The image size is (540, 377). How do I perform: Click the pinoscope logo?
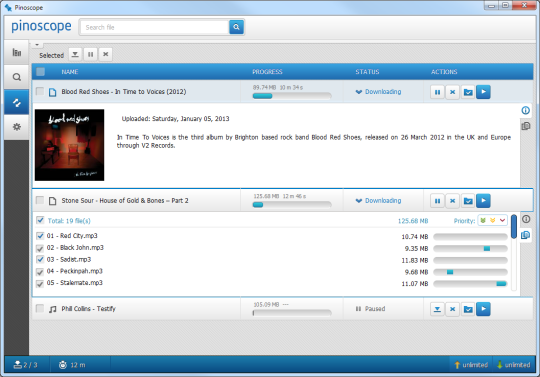[x=41, y=26]
